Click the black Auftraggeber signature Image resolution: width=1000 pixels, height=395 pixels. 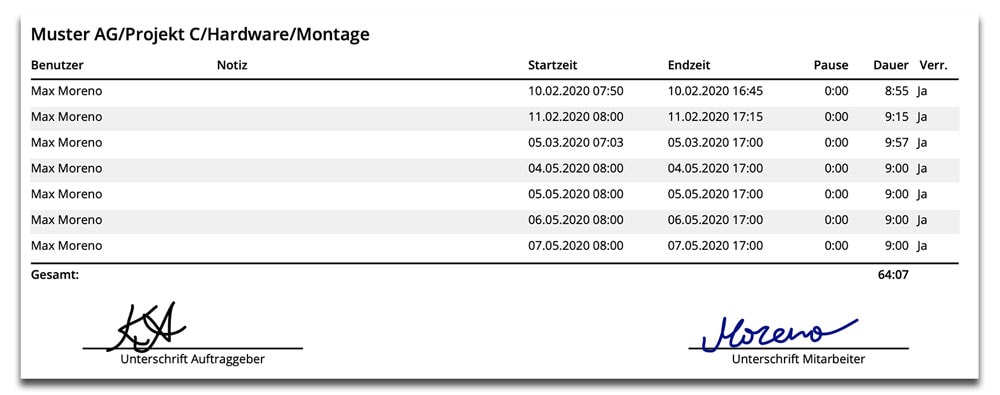pos(144,327)
